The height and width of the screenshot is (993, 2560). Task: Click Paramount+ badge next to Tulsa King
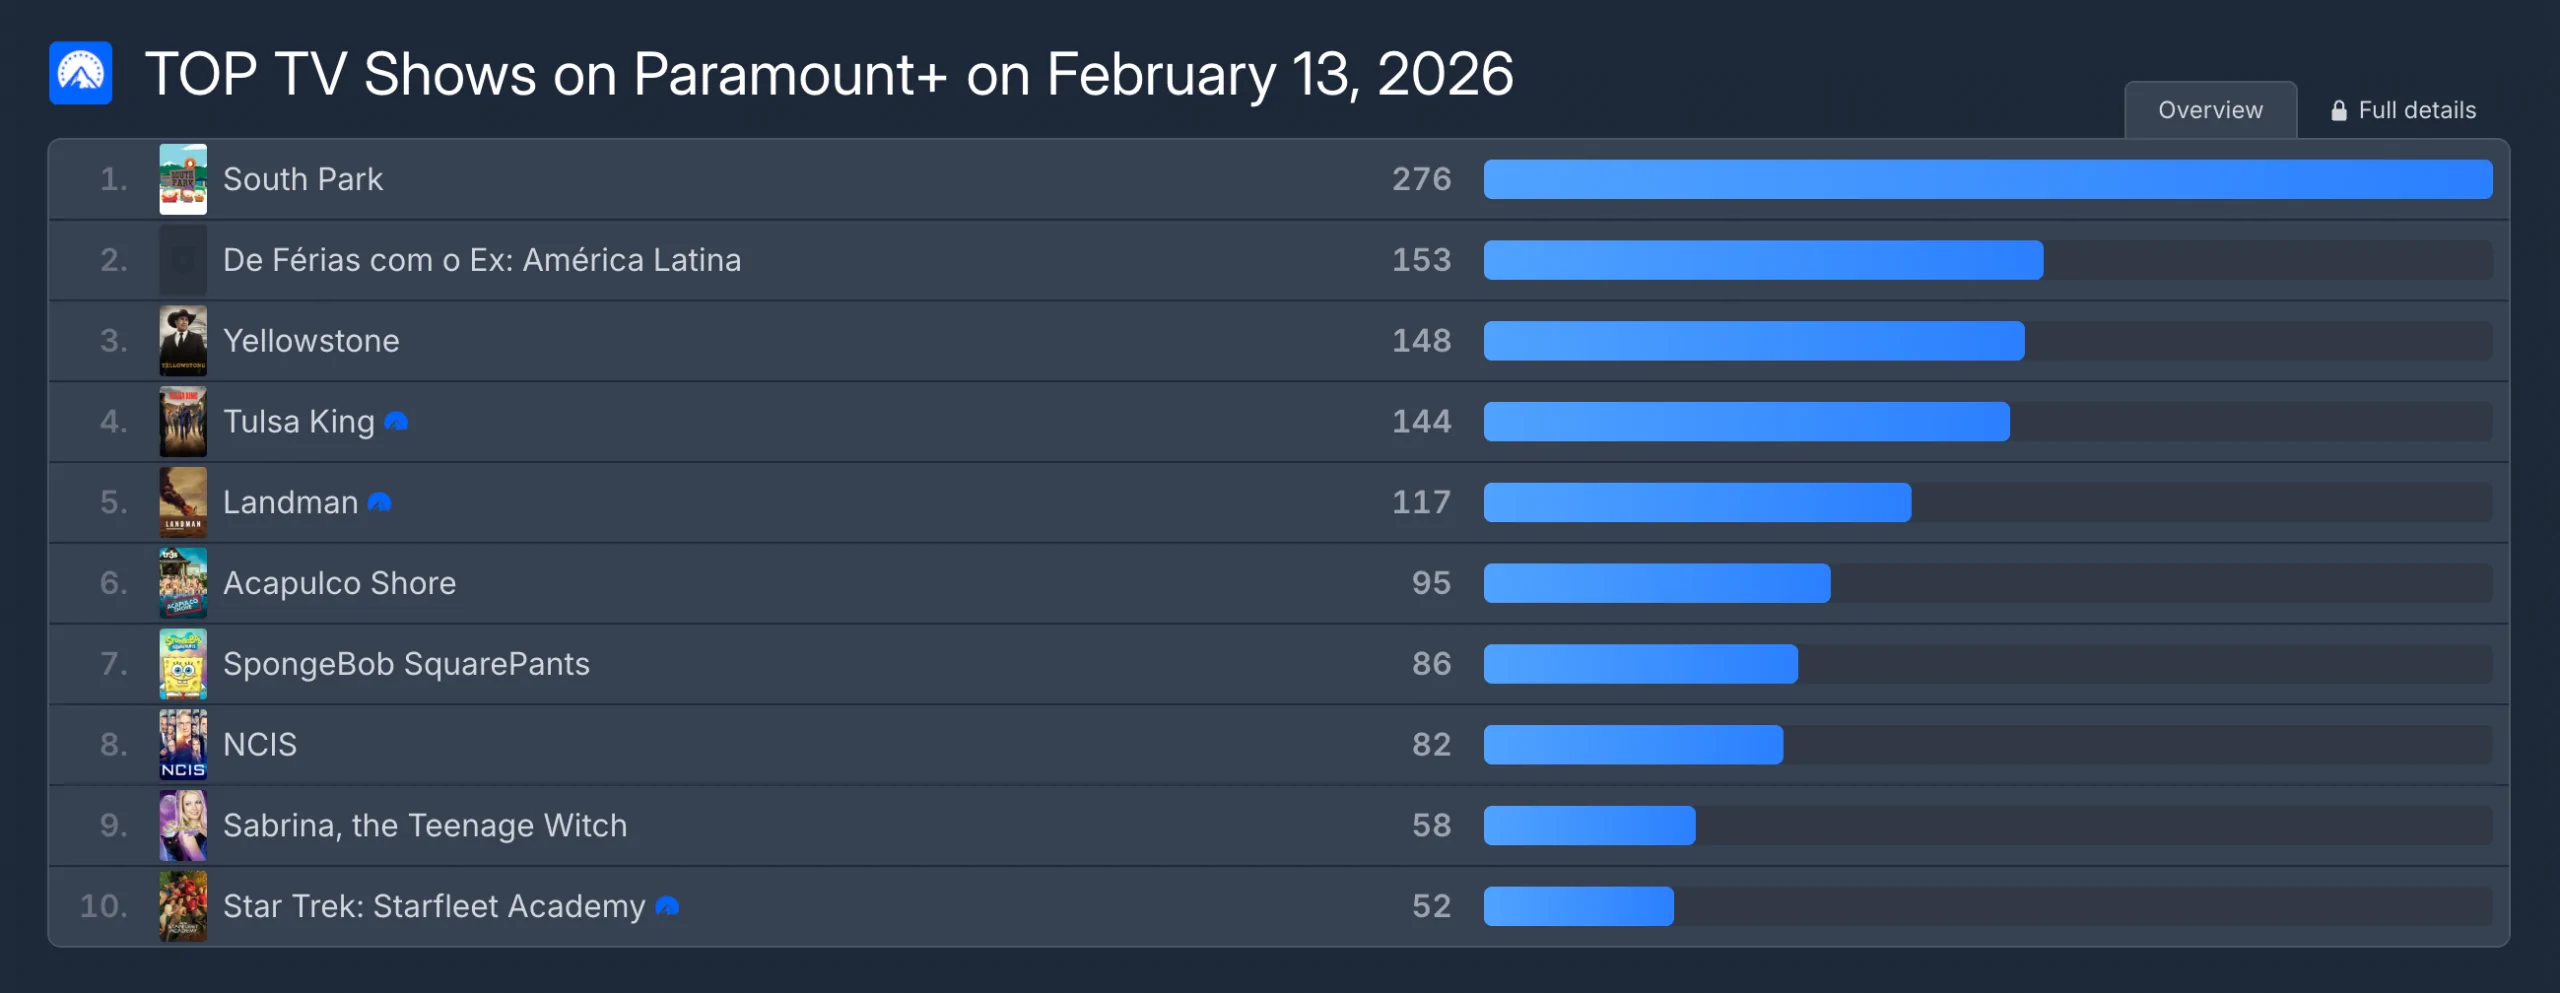pos(396,422)
